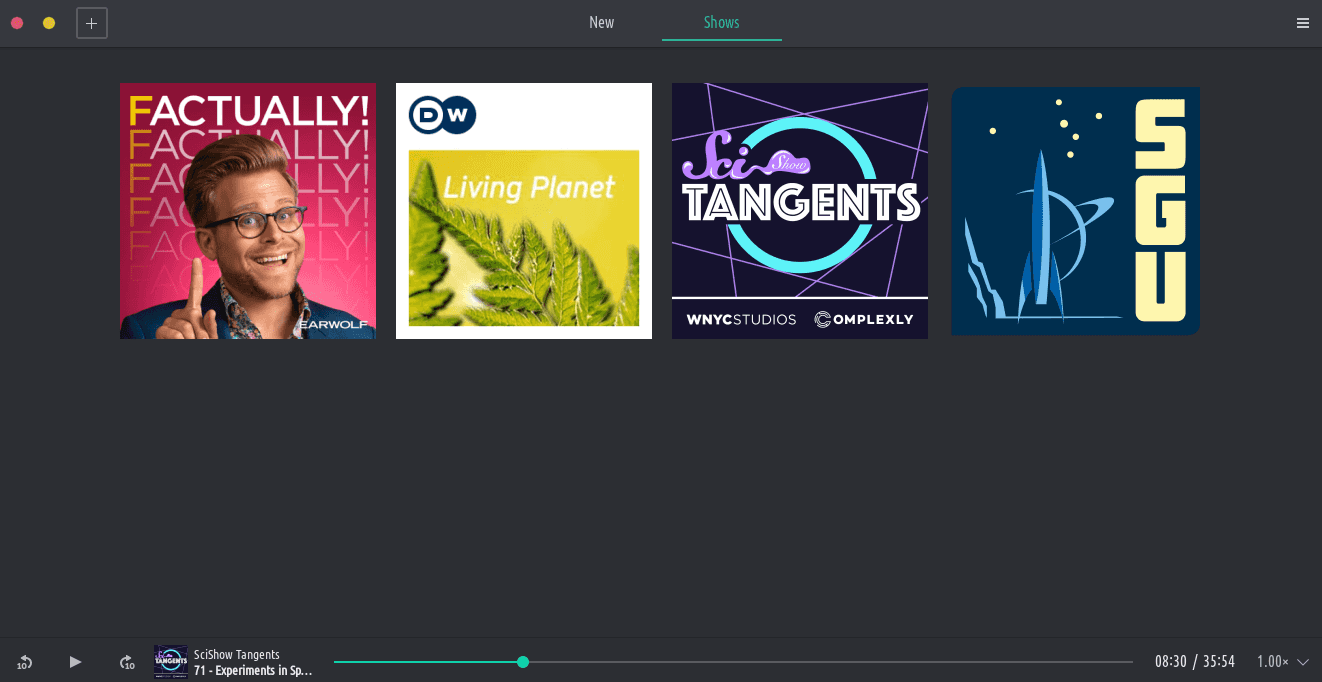Click the episode title '71 - Experiments in Sp…'
The width and height of the screenshot is (1322, 682).
click(253, 670)
